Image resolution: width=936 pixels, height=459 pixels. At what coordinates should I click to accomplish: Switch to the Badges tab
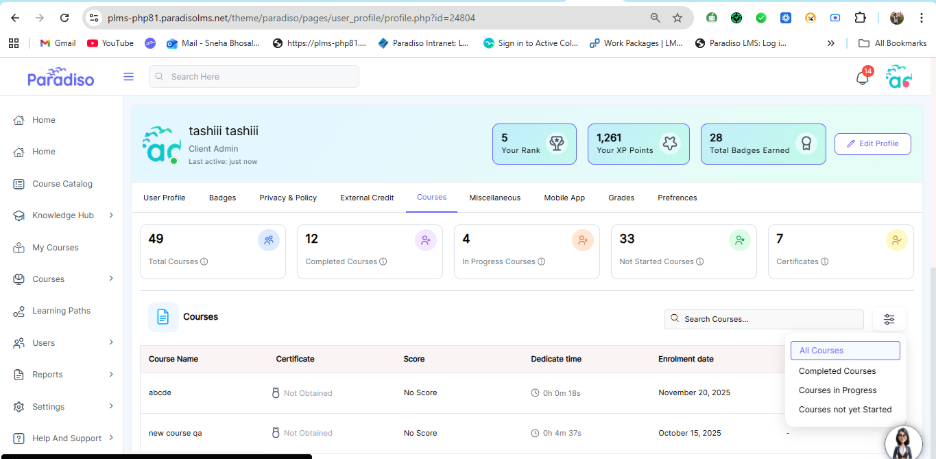tap(222, 198)
